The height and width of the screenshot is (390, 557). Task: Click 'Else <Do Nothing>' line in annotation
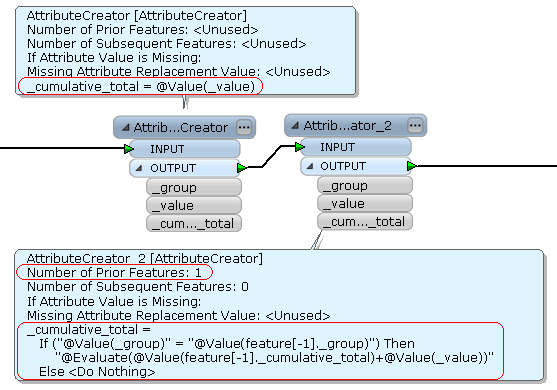97,372
